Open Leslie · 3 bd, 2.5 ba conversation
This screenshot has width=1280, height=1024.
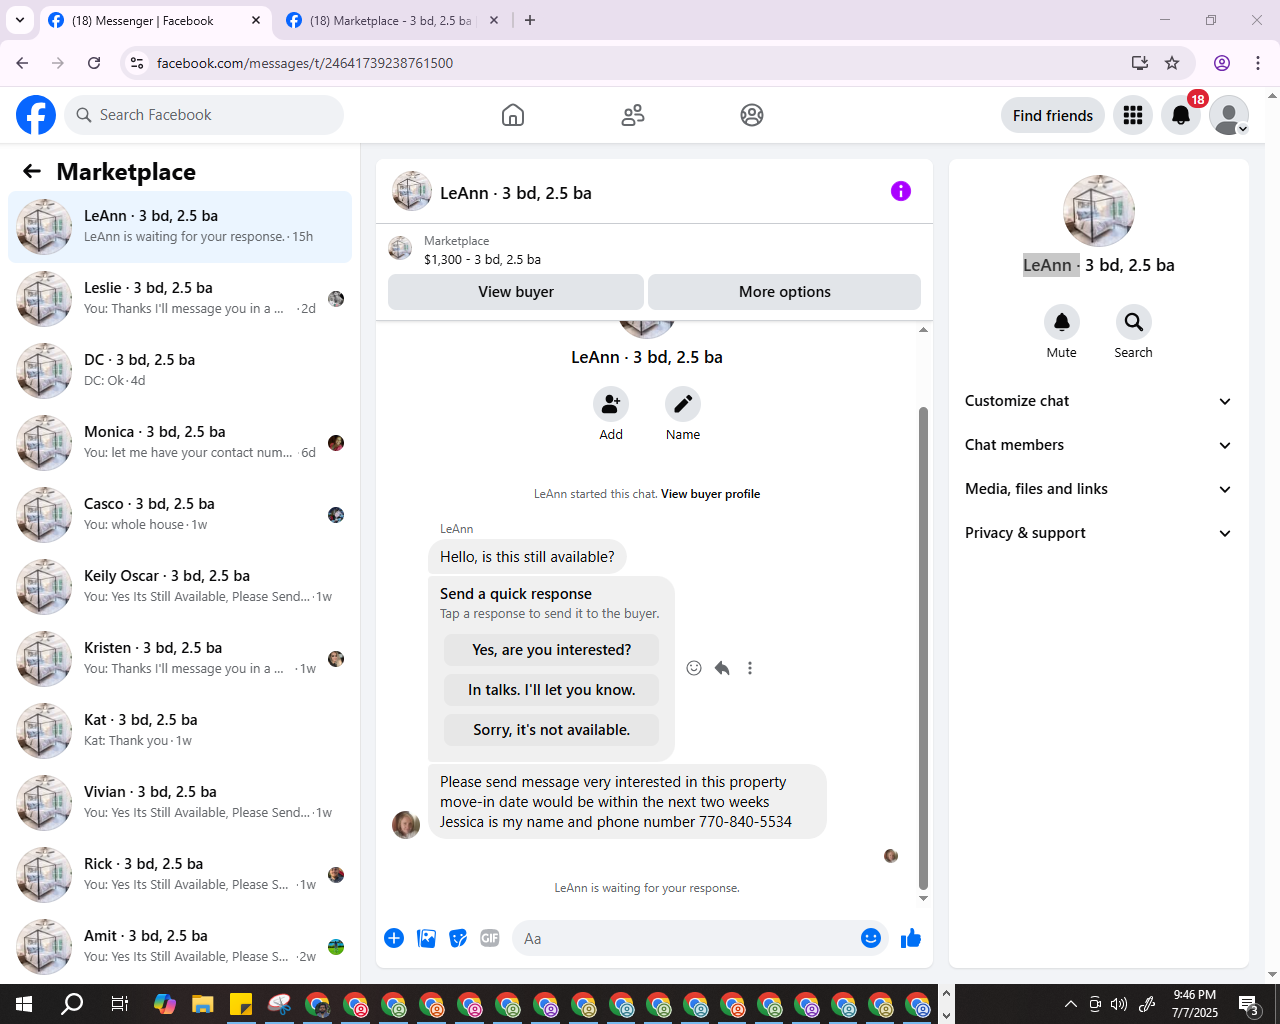[x=180, y=299]
